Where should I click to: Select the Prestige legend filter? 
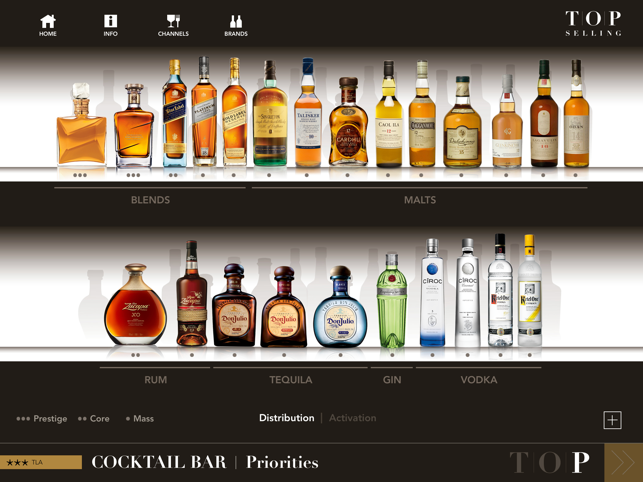pyautogui.click(x=41, y=418)
